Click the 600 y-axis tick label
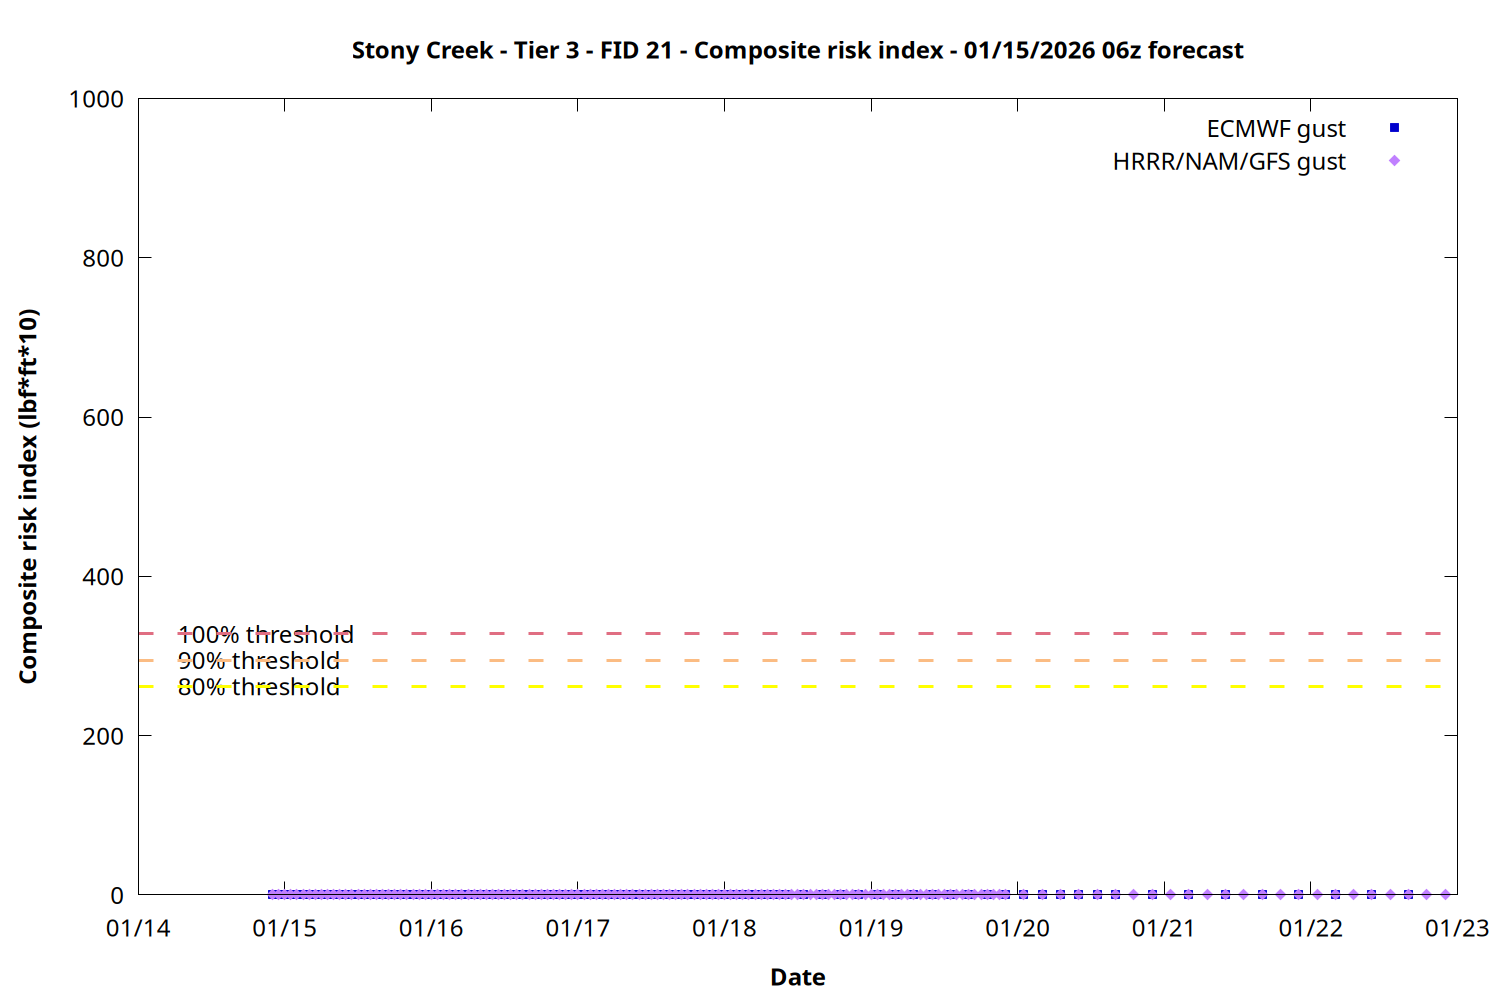The height and width of the screenshot is (1000, 1500). click(x=103, y=418)
